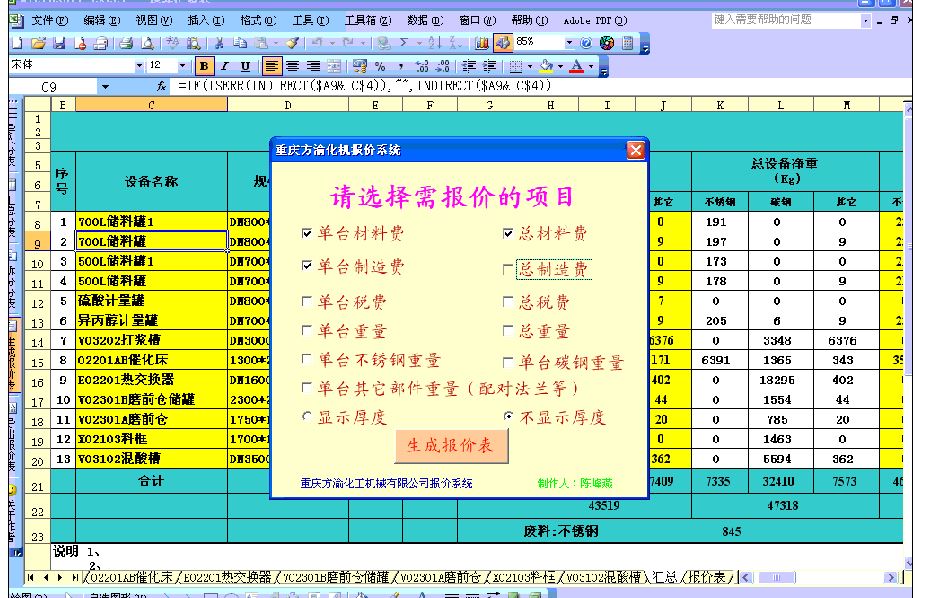
Task: Toggle italic formatting
Action: [x=225, y=66]
